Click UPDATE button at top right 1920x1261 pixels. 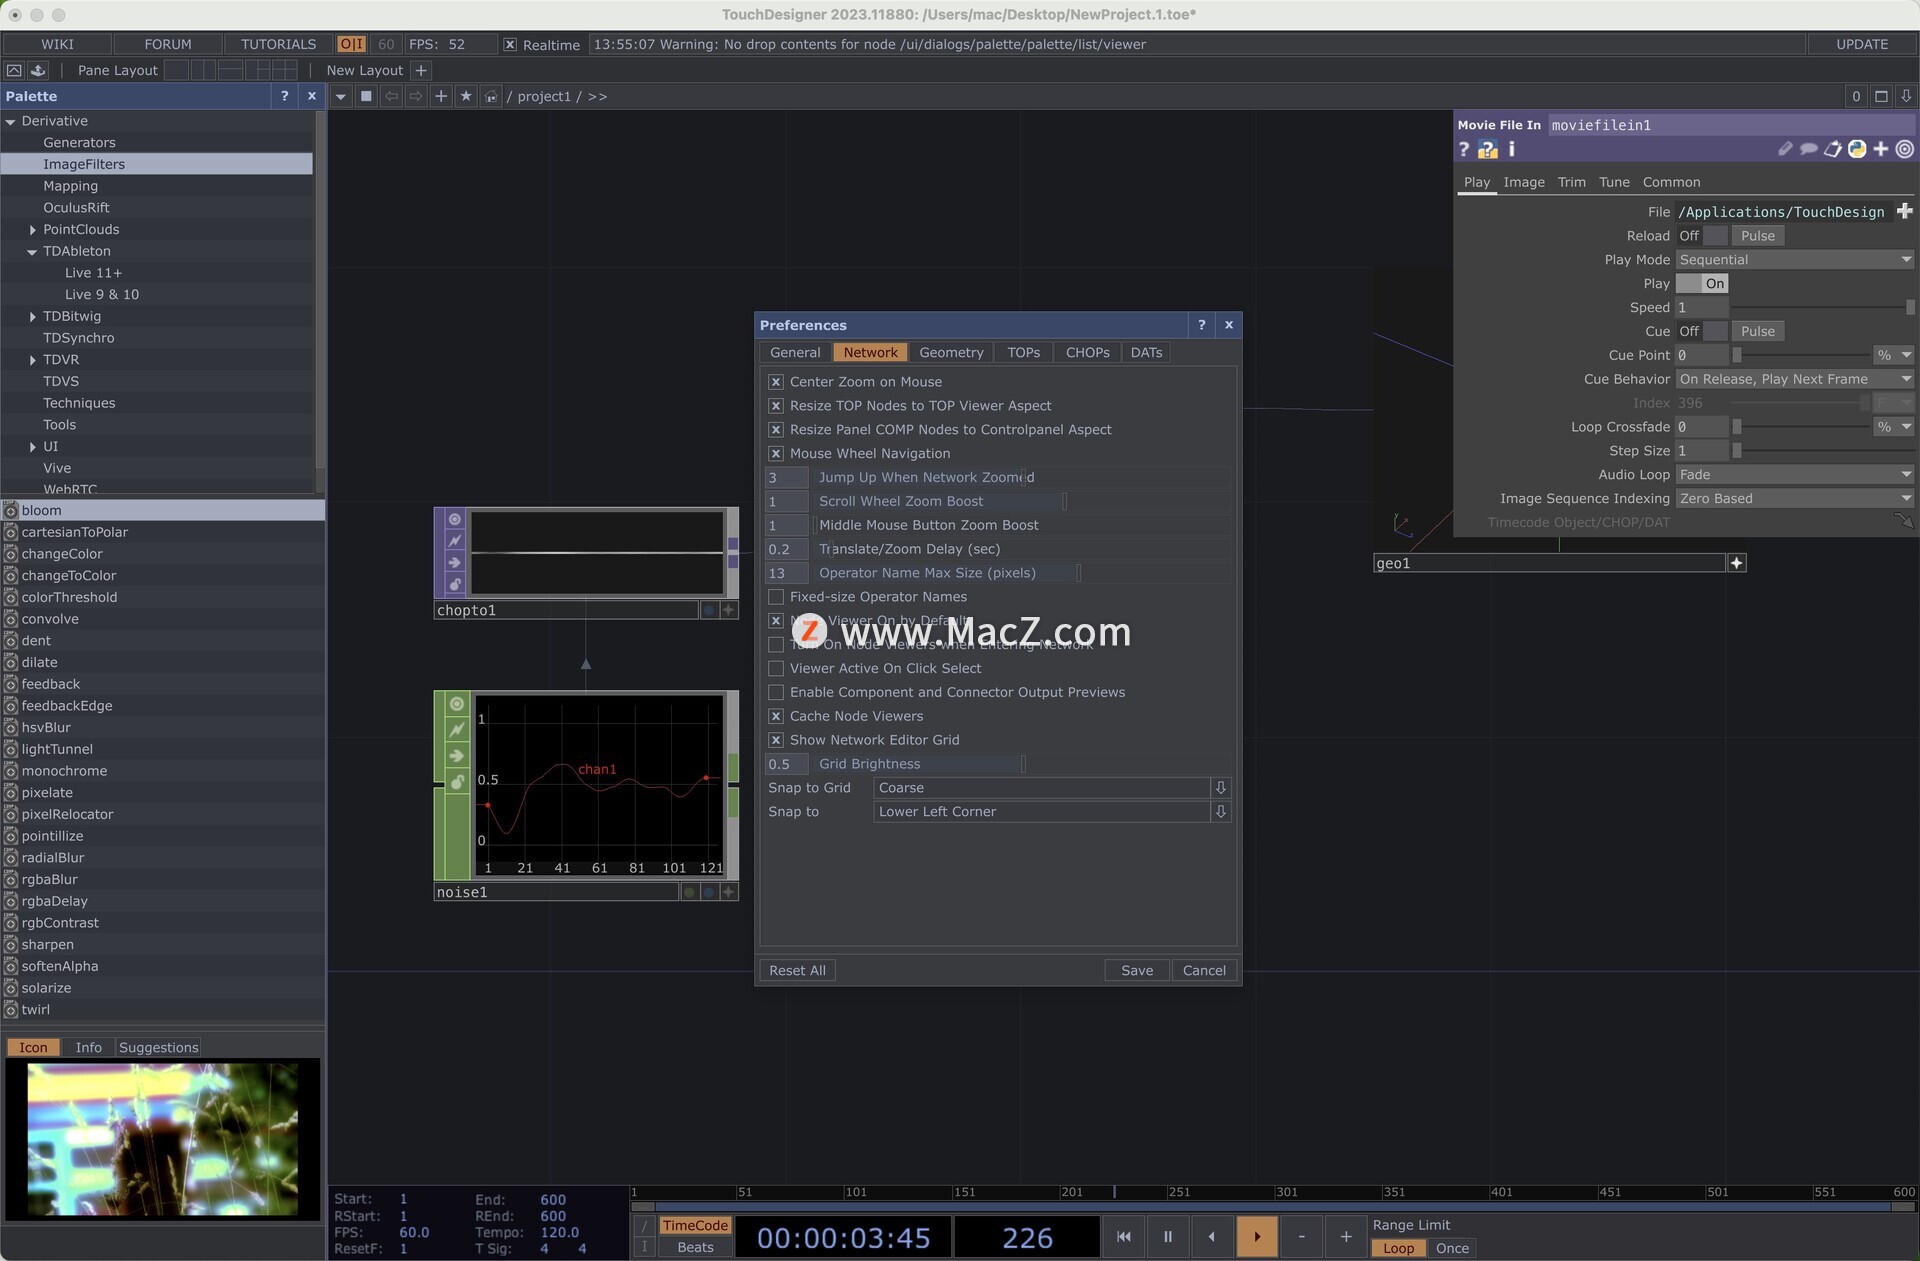[x=1862, y=44]
